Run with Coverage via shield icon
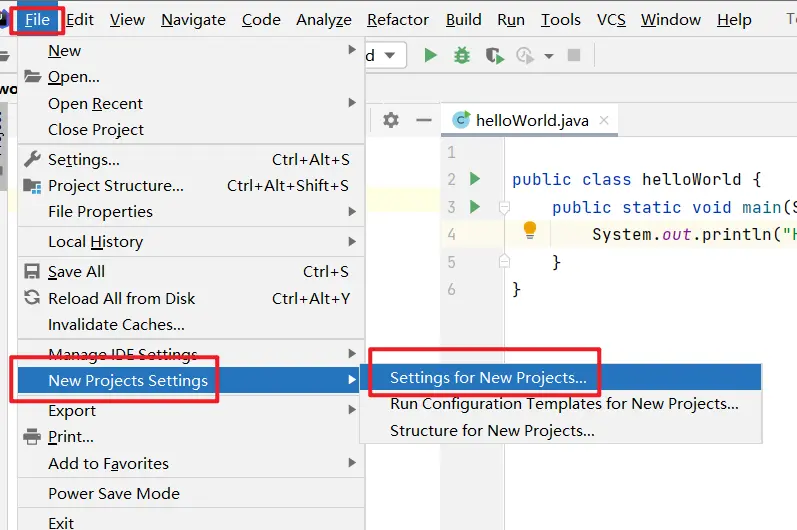The width and height of the screenshot is (797, 530). pos(493,56)
